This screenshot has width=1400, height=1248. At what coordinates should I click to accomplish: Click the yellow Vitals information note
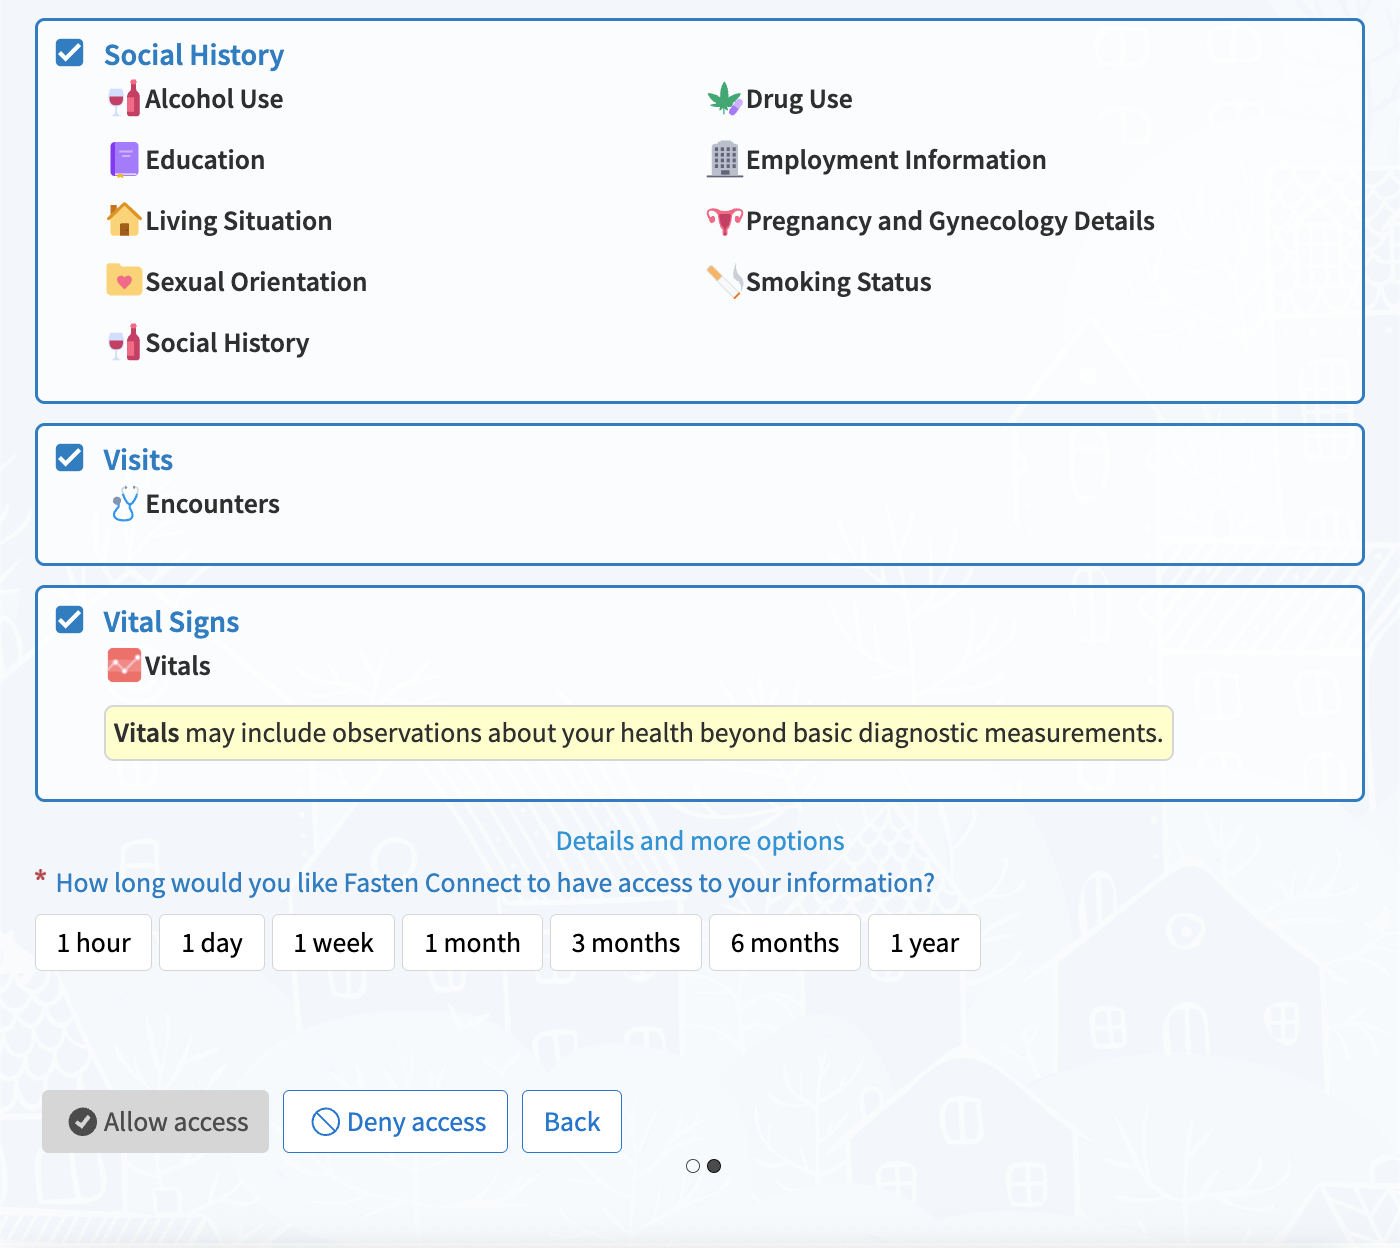click(639, 733)
